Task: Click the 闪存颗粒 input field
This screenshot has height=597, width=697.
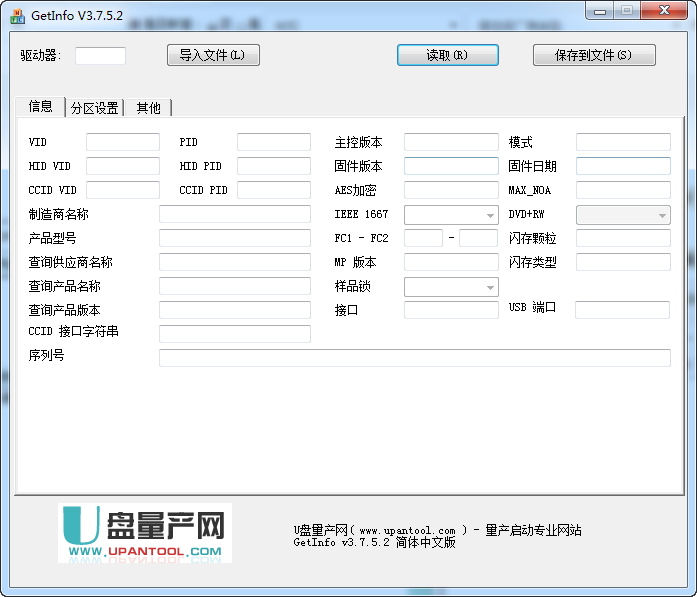Action: 623,238
